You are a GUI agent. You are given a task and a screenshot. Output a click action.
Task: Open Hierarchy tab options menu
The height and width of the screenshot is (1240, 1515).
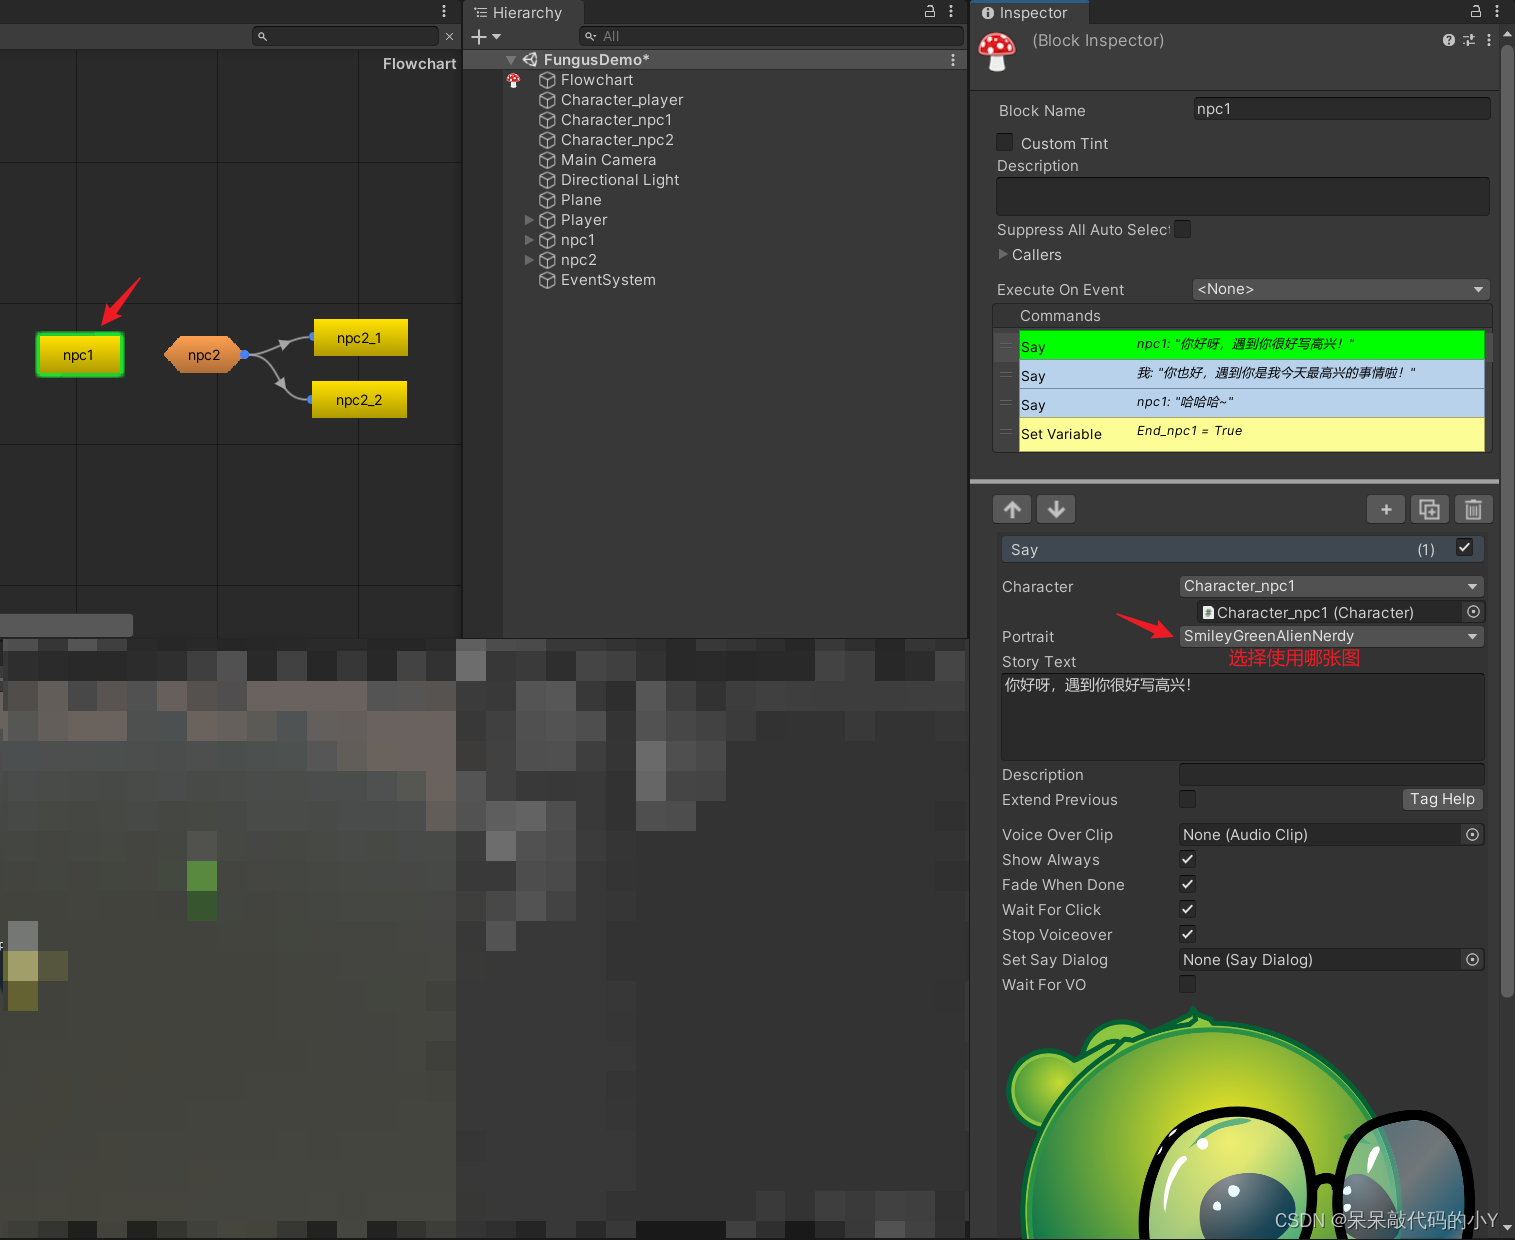[x=951, y=11]
